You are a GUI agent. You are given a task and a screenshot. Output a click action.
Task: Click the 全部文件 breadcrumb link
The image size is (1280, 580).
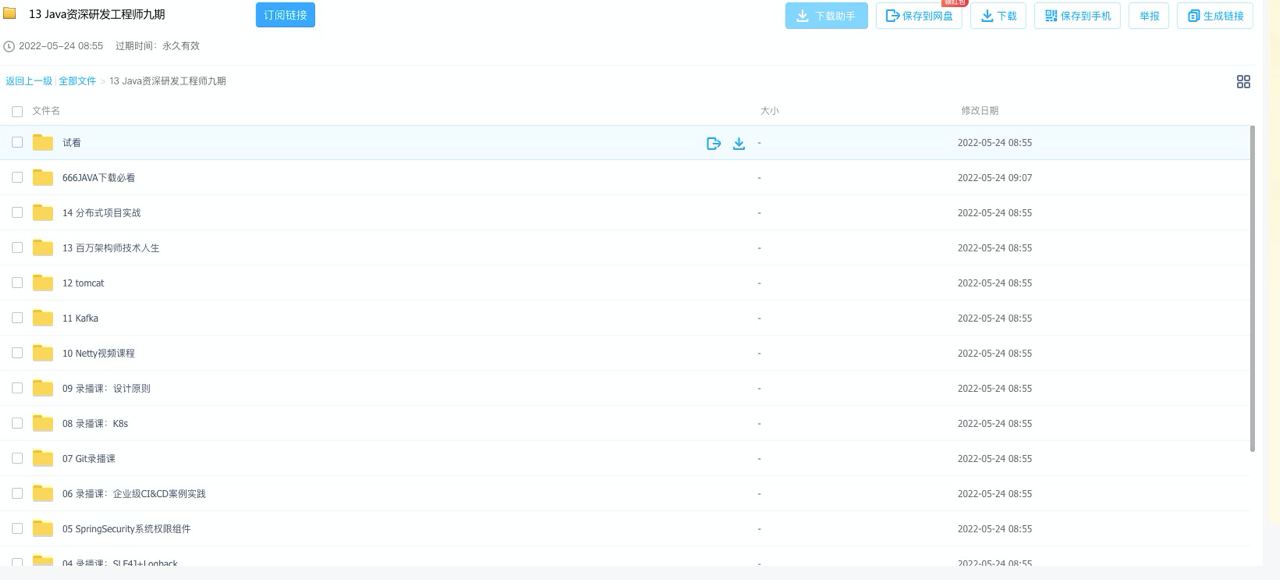coord(77,81)
